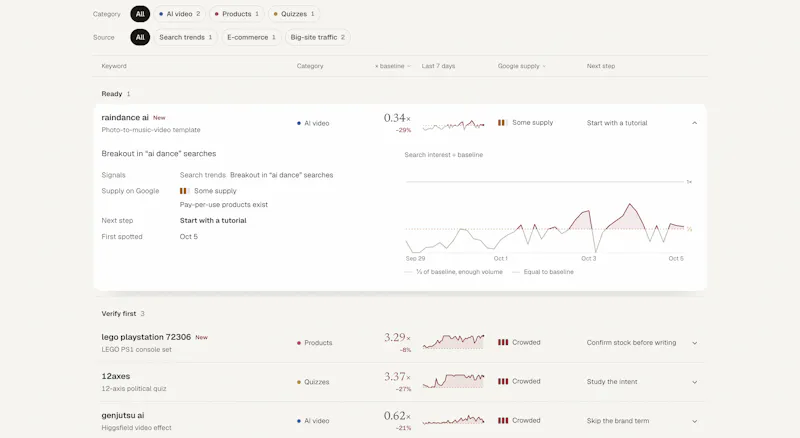The height and width of the screenshot is (438, 800).
Task: Filter by AI video category
Action: point(179,14)
